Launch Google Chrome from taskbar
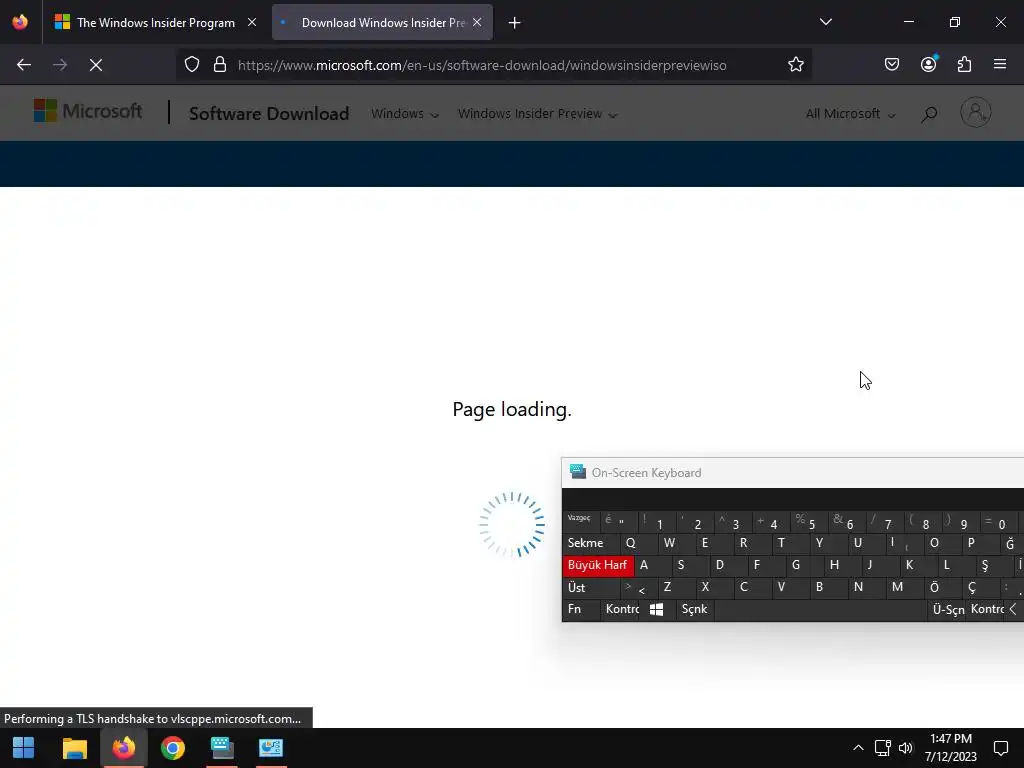Image resolution: width=1024 pixels, height=768 pixels. click(x=173, y=748)
